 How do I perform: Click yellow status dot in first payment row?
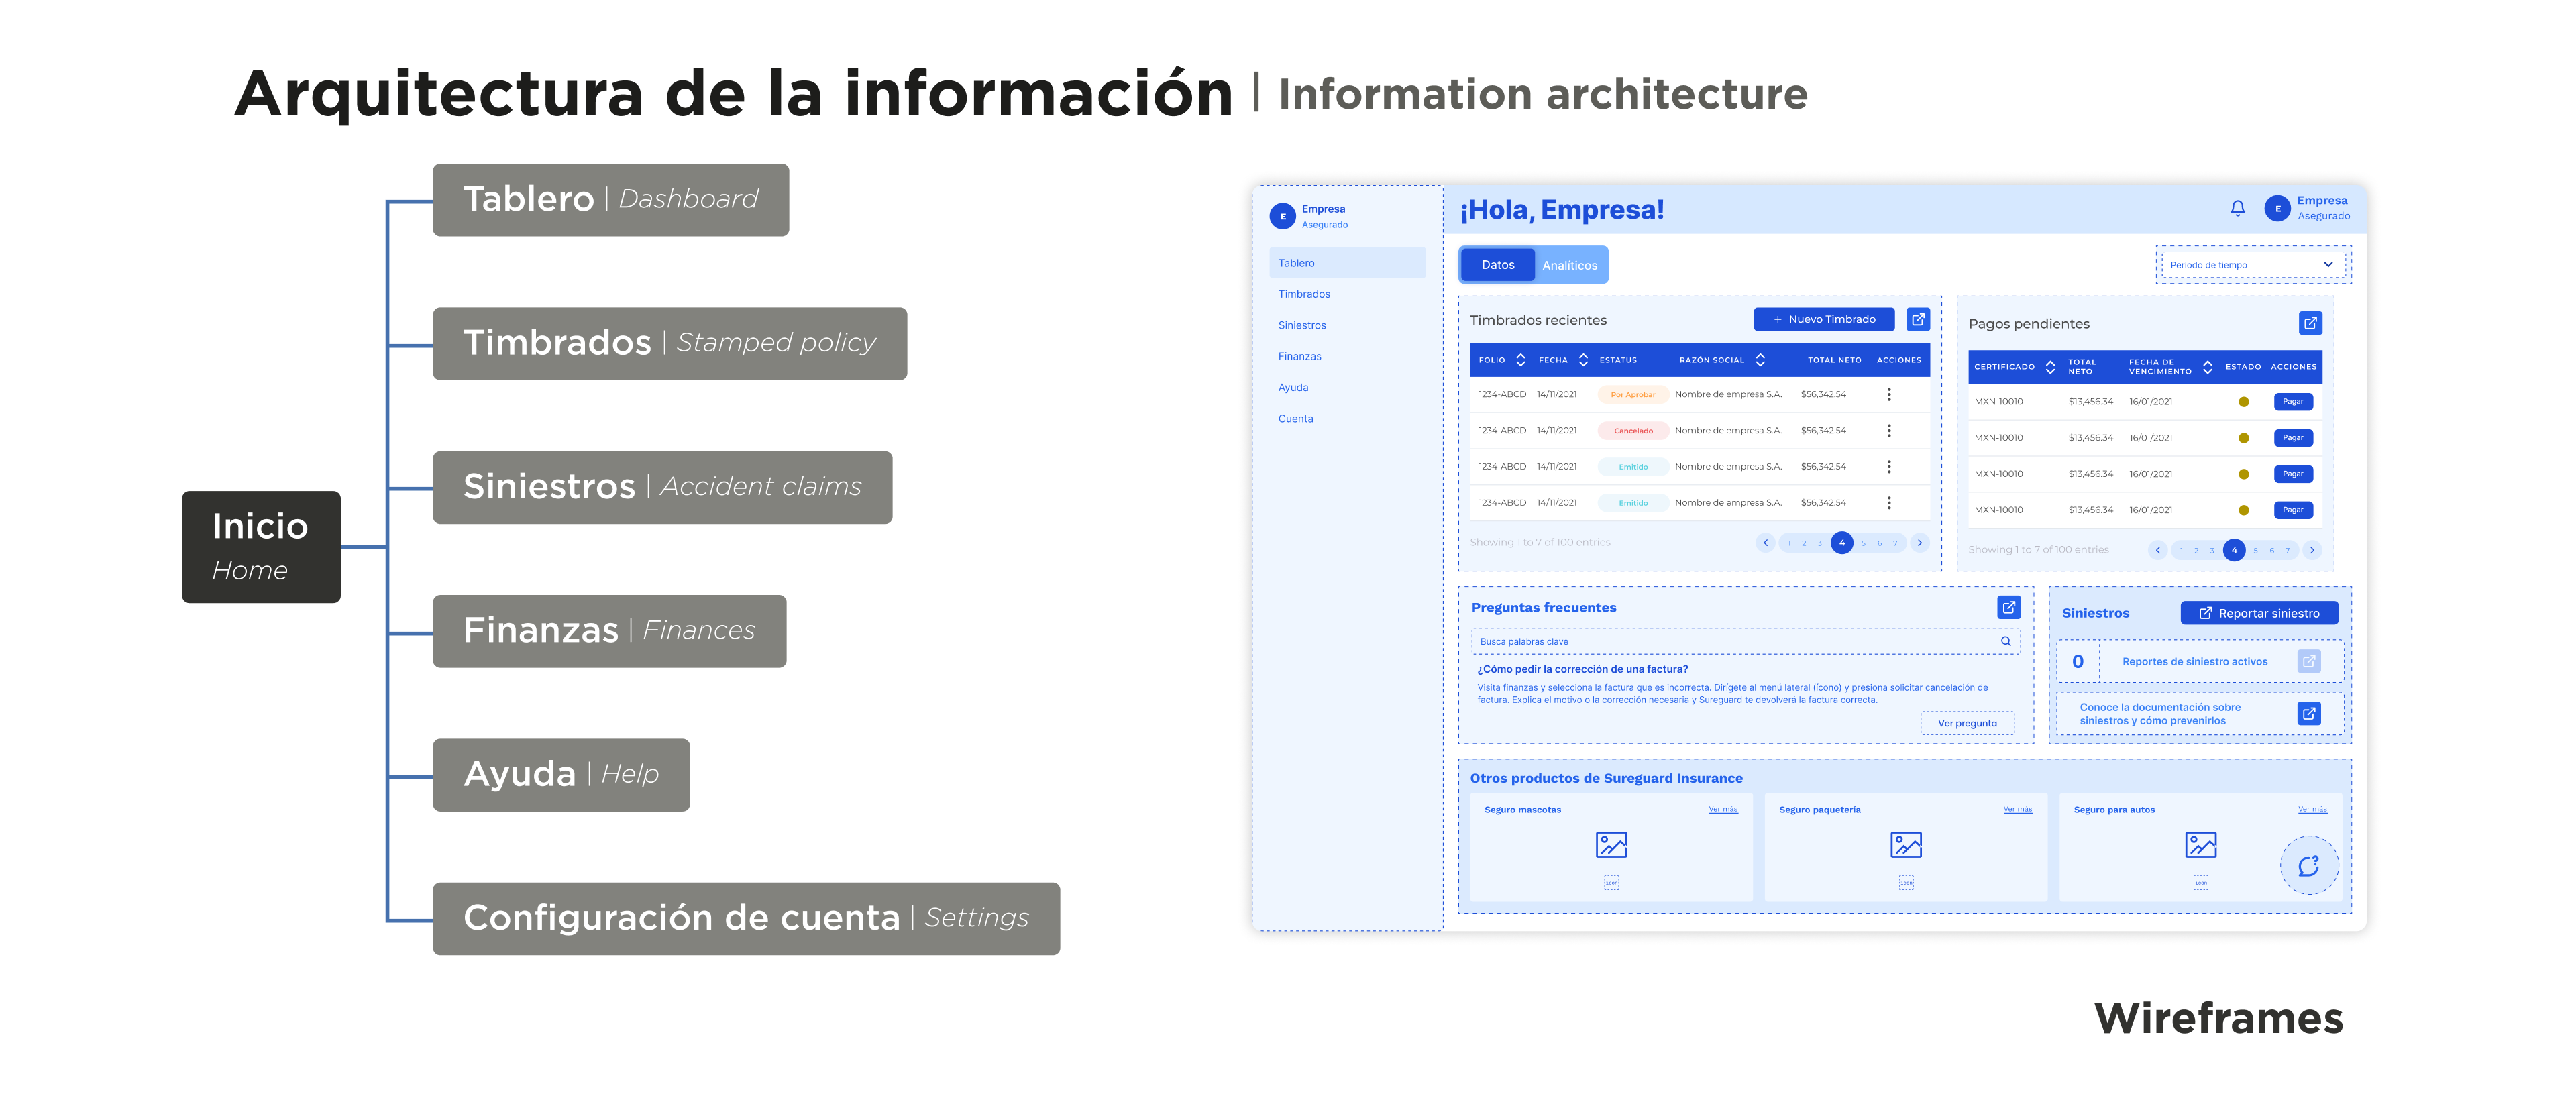[2243, 402]
